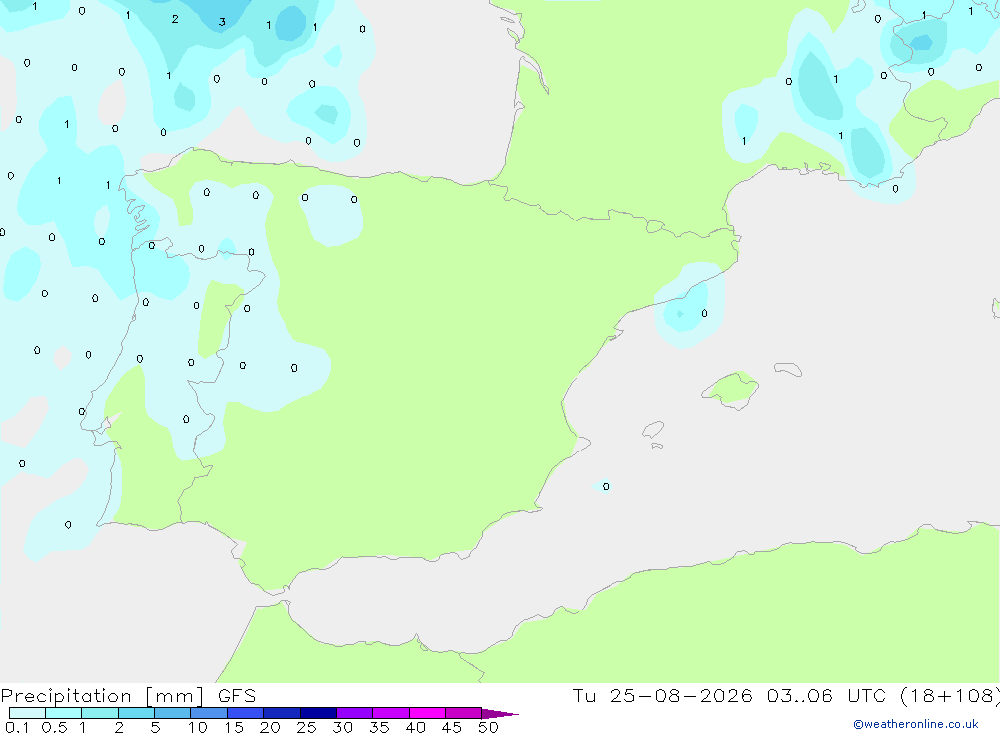Click the 'GFS' model label
1000x733 pixels.
point(237,695)
